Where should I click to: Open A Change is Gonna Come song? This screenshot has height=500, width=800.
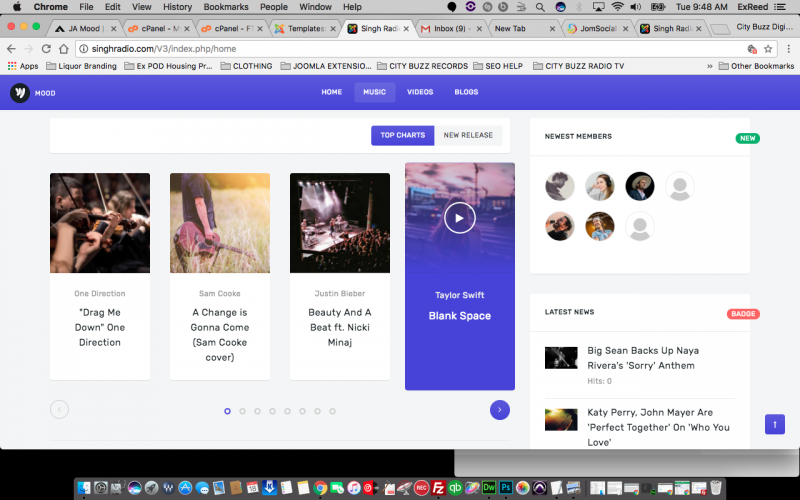(220, 335)
